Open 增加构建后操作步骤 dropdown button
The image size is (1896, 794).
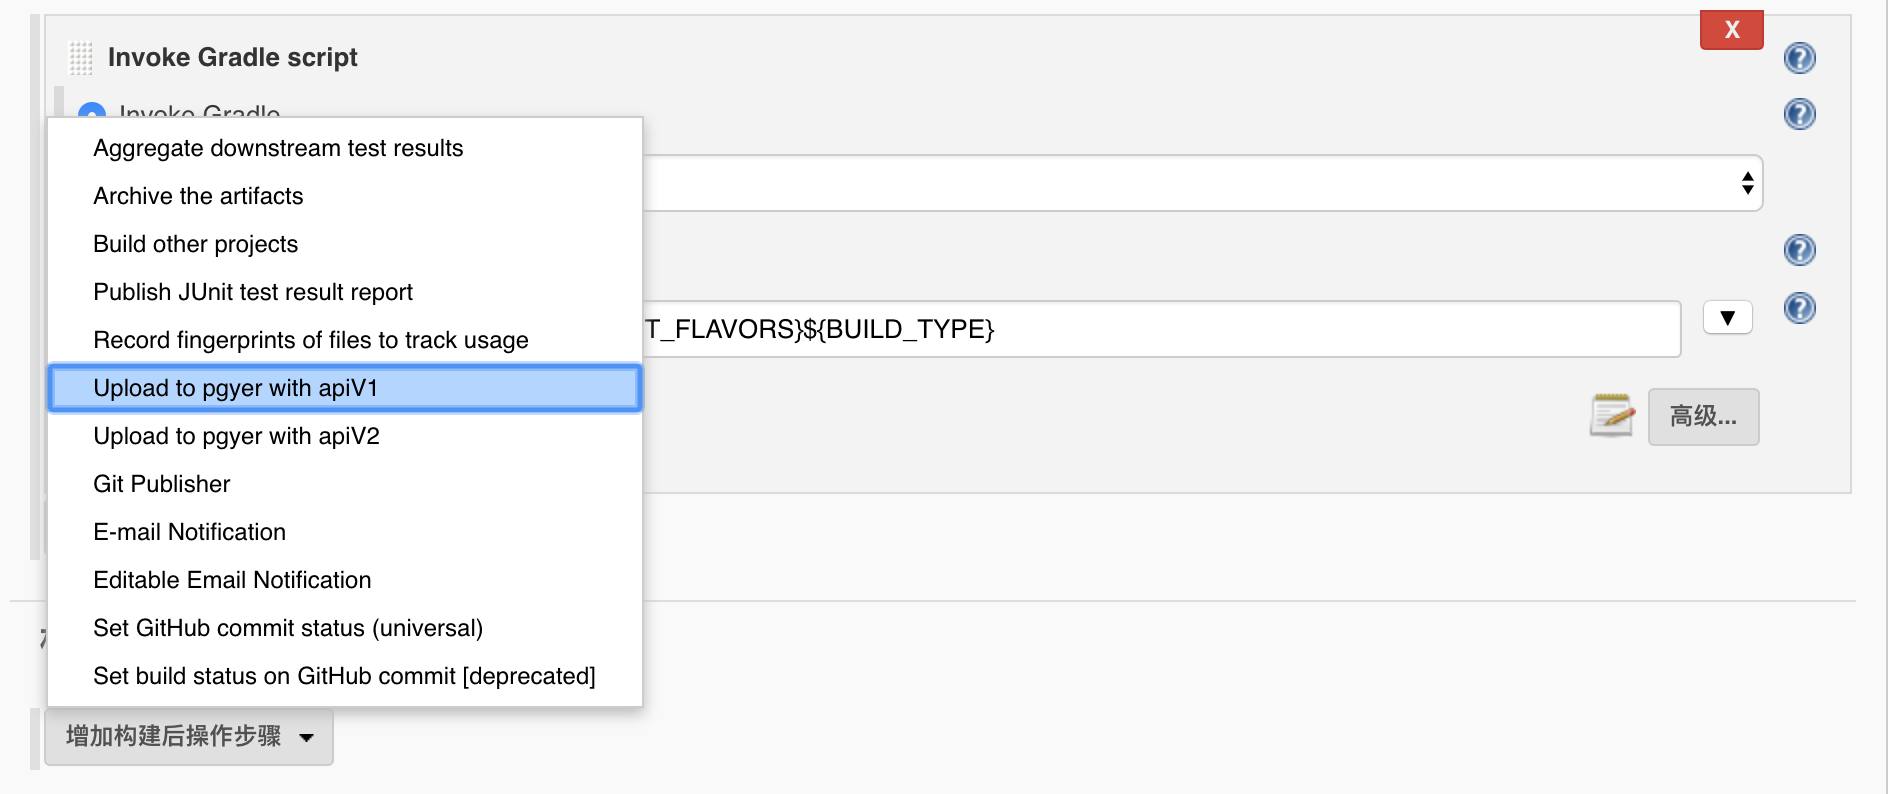coord(189,737)
